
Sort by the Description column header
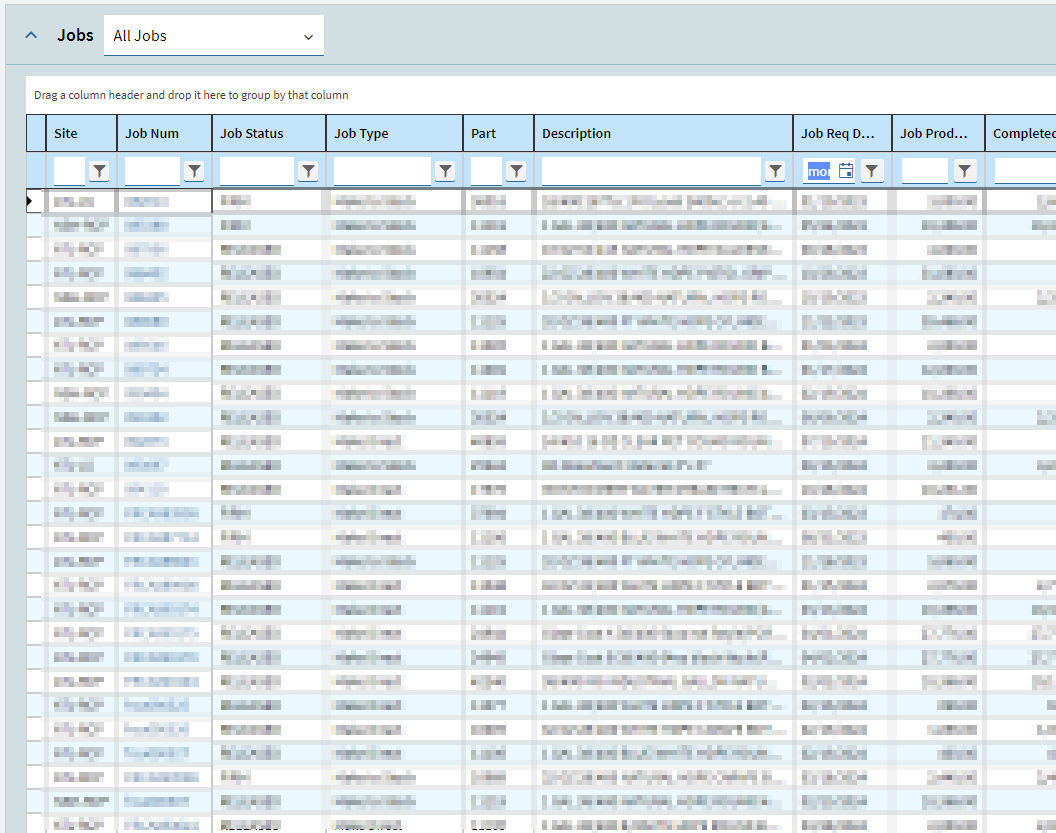click(x=663, y=133)
